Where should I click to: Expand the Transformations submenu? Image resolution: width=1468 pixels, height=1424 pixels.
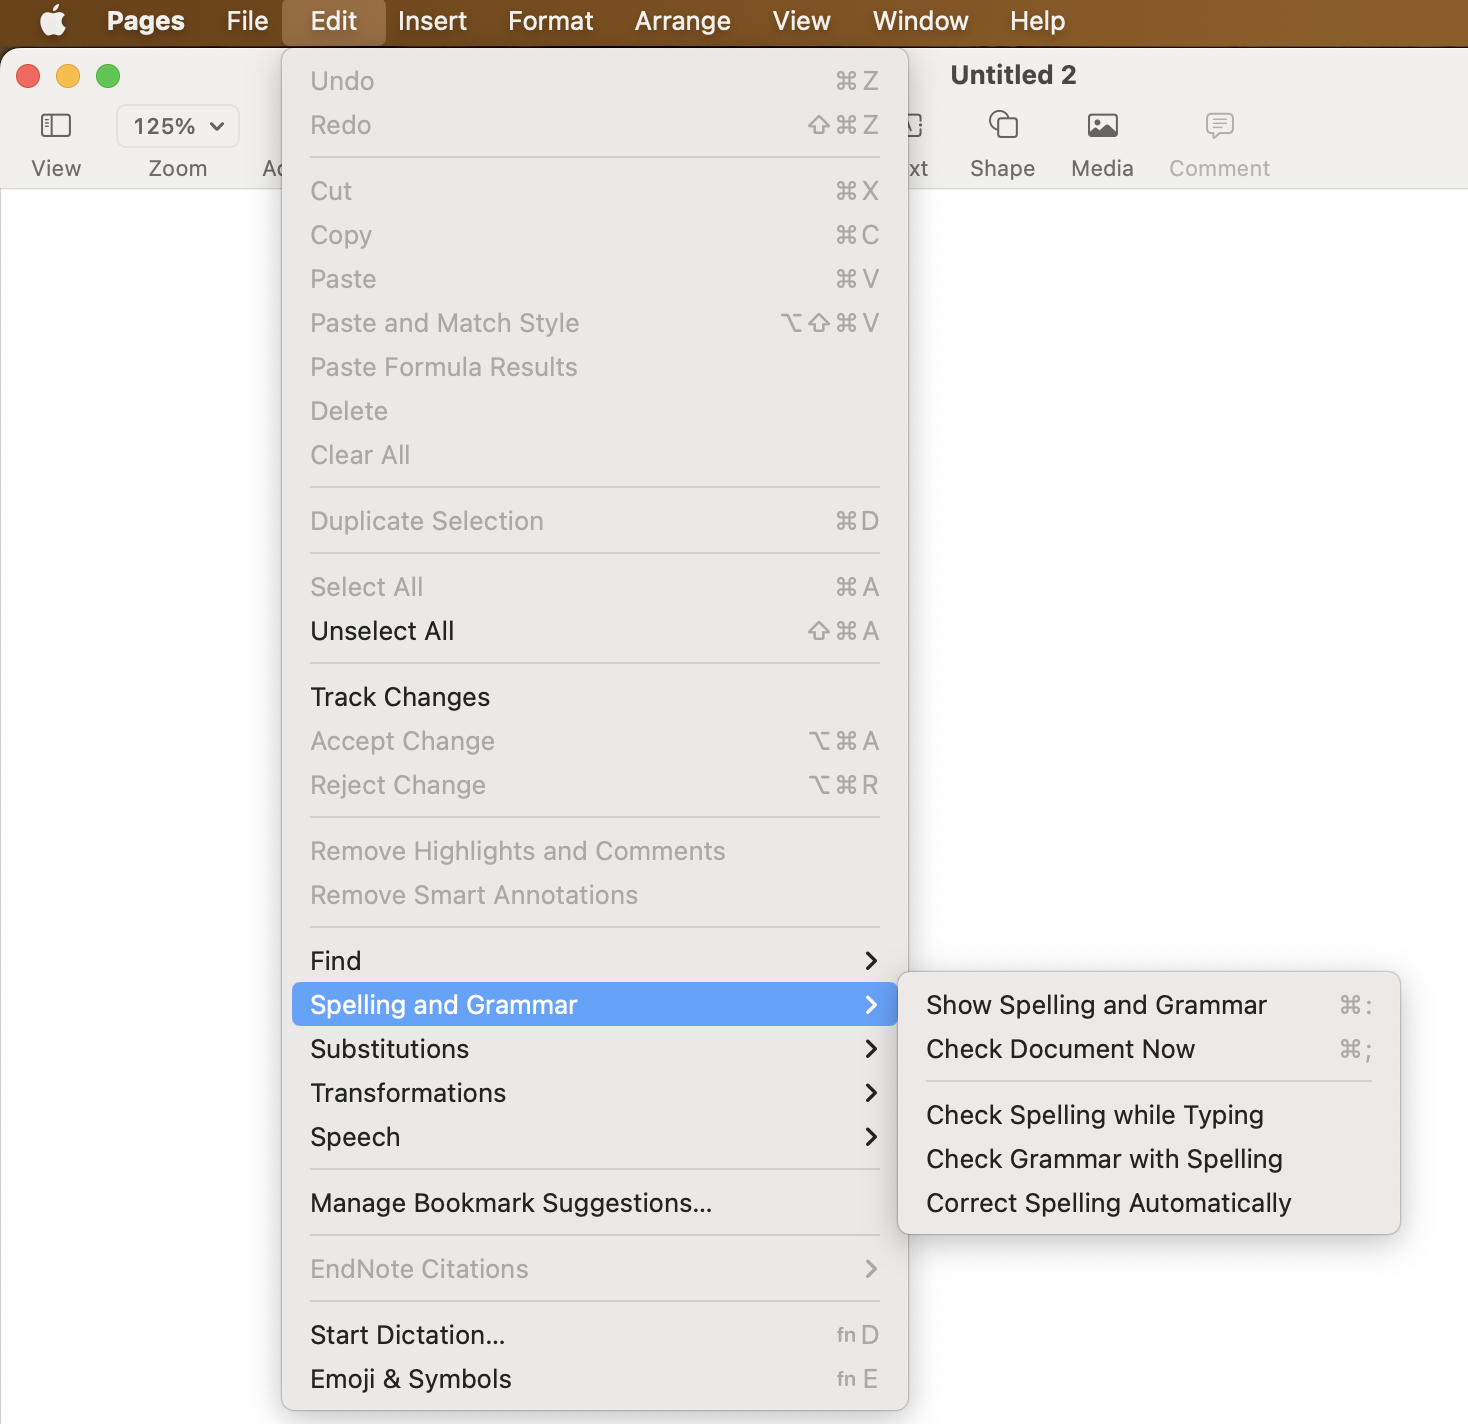(x=595, y=1093)
